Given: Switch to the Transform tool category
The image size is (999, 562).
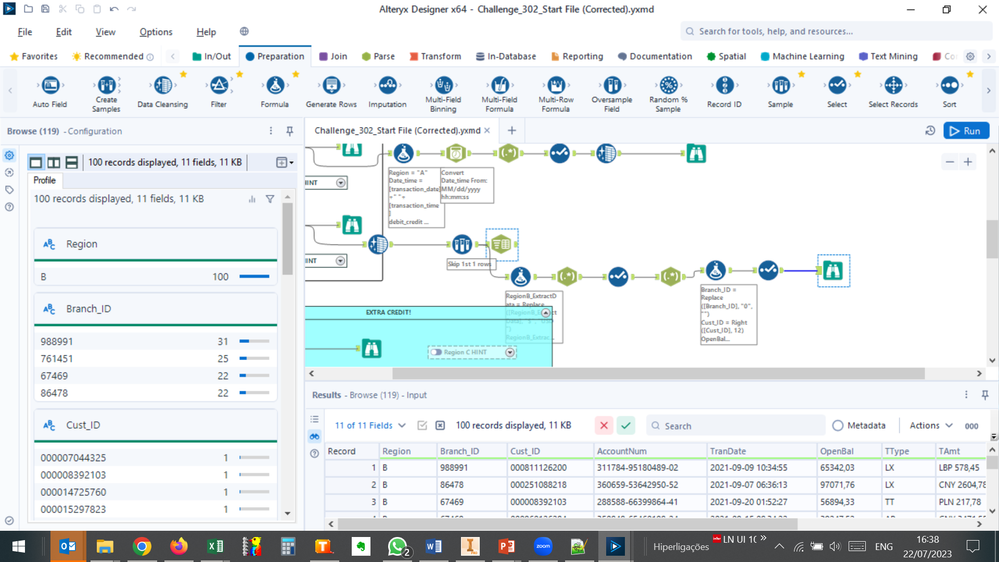Looking at the screenshot, I should point(435,56).
